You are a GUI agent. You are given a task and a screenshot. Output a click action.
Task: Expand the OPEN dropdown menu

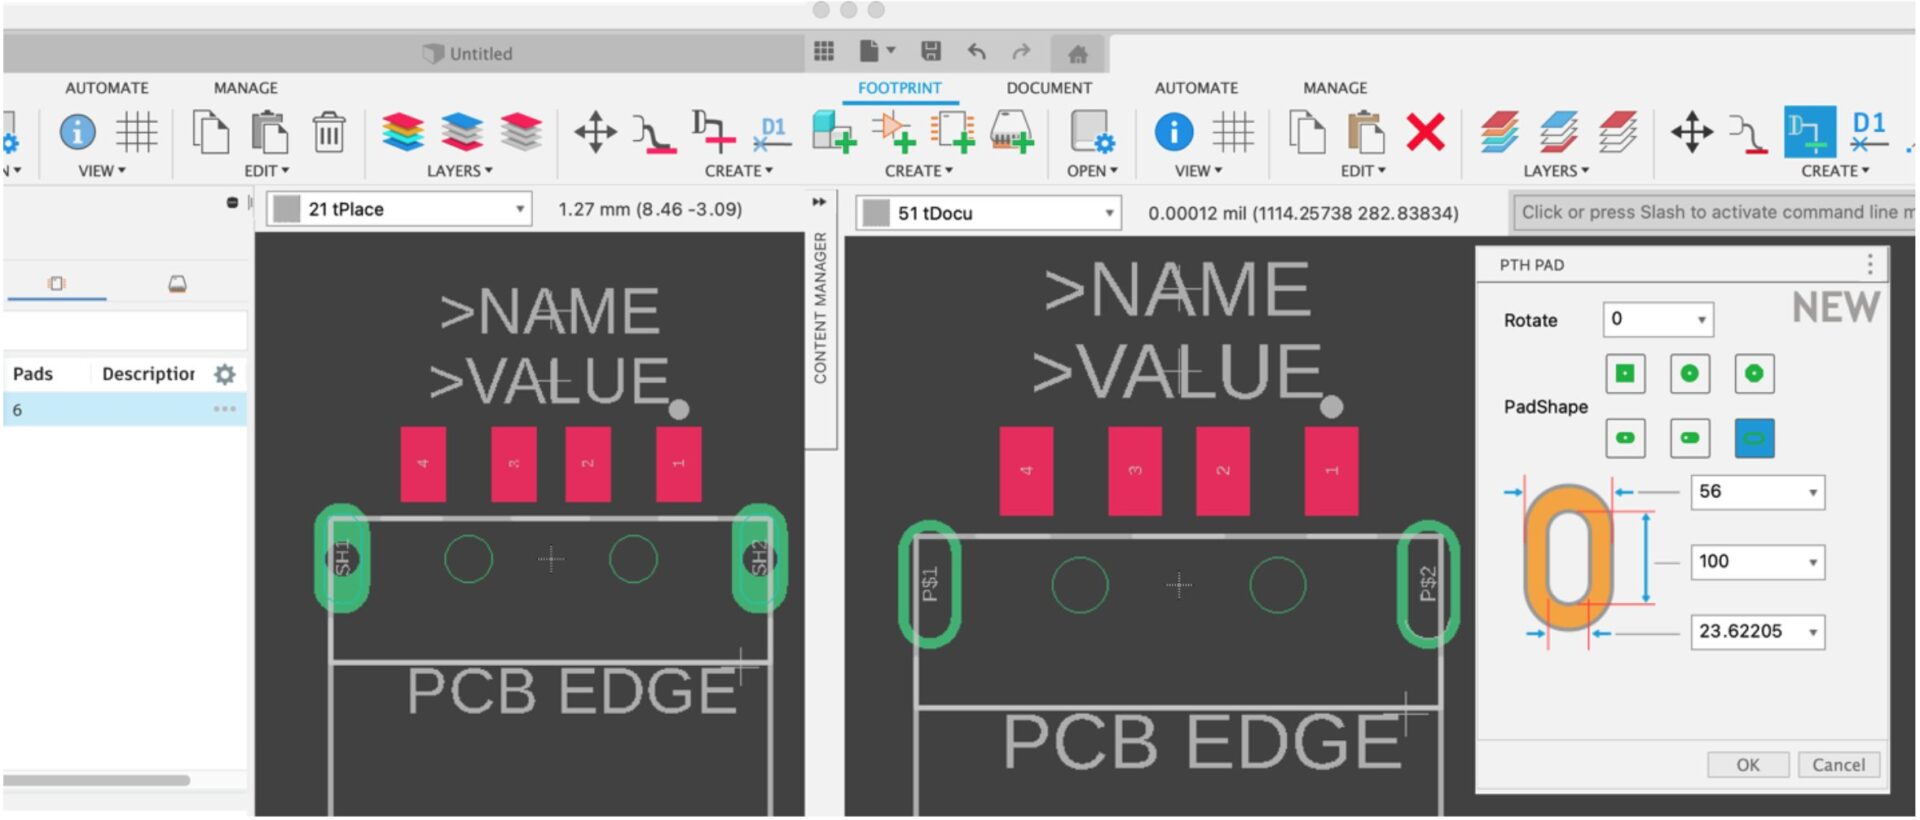click(x=1092, y=171)
